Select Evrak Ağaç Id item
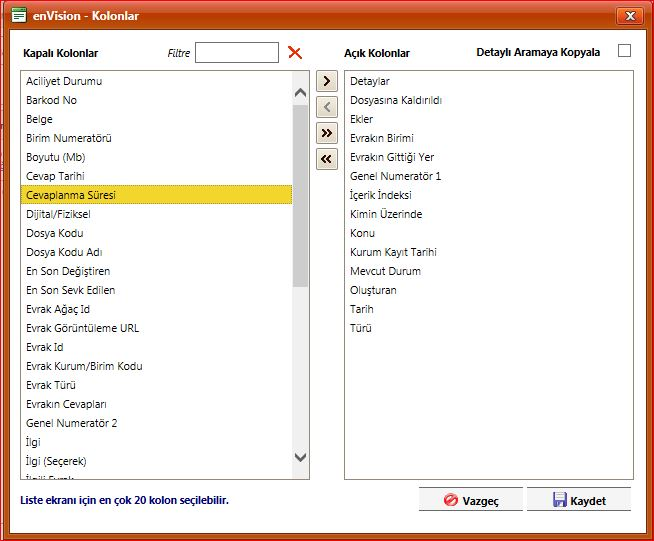 pyautogui.click(x=156, y=309)
